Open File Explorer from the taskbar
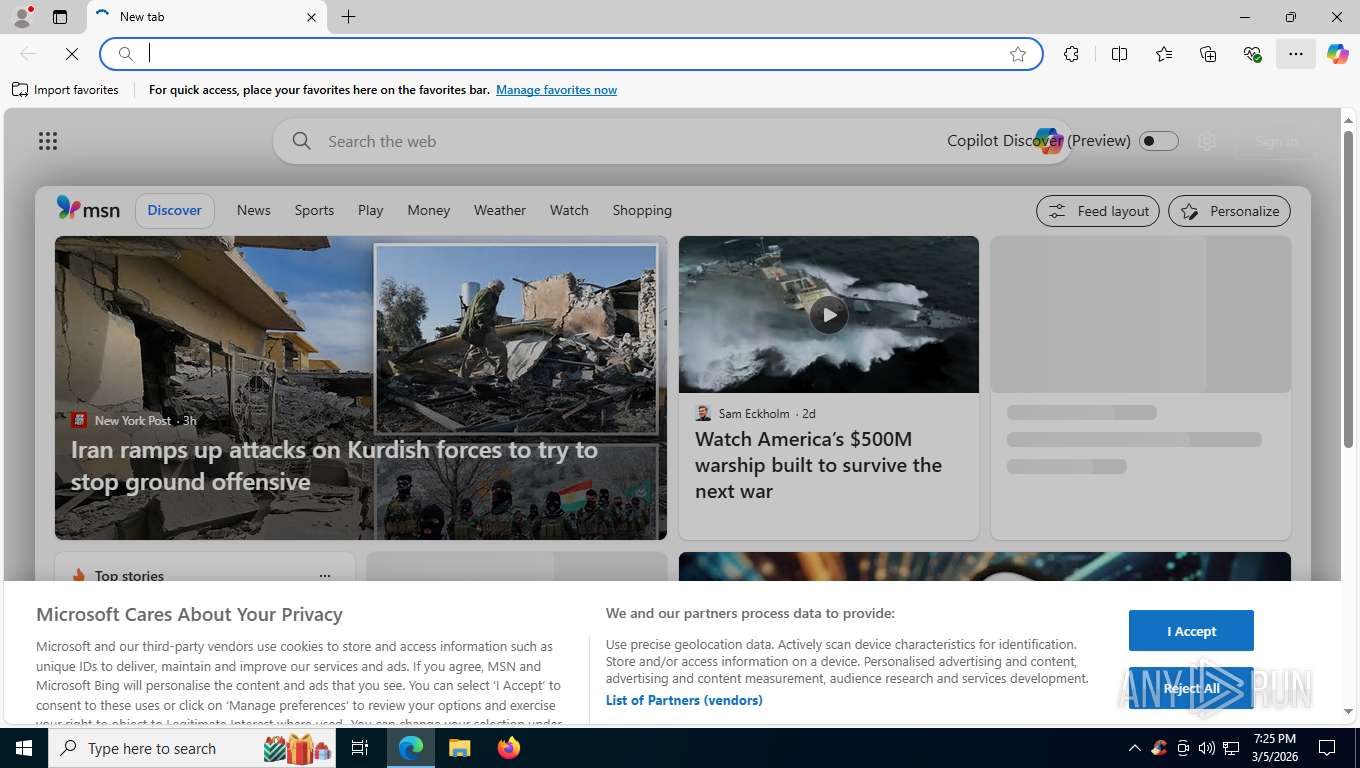 tap(459, 748)
